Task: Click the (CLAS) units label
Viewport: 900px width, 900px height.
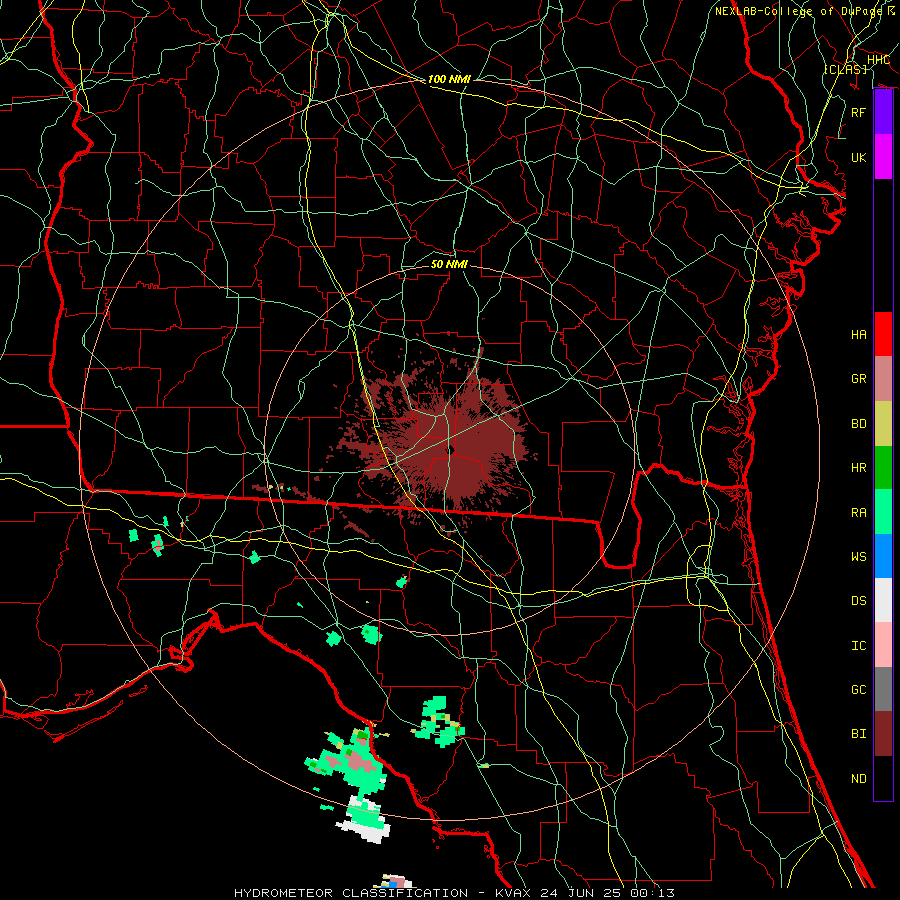Action: point(845,69)
